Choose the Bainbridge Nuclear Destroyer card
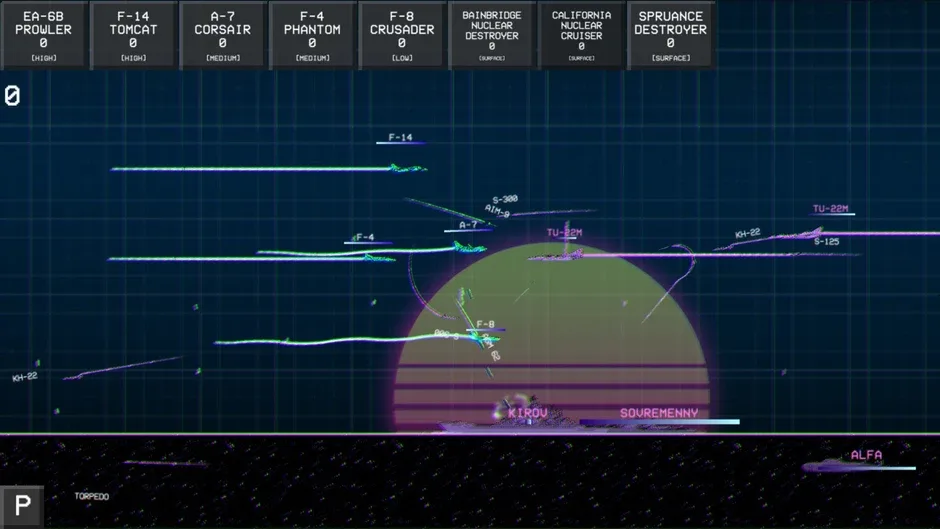 (x=492, y=35)
